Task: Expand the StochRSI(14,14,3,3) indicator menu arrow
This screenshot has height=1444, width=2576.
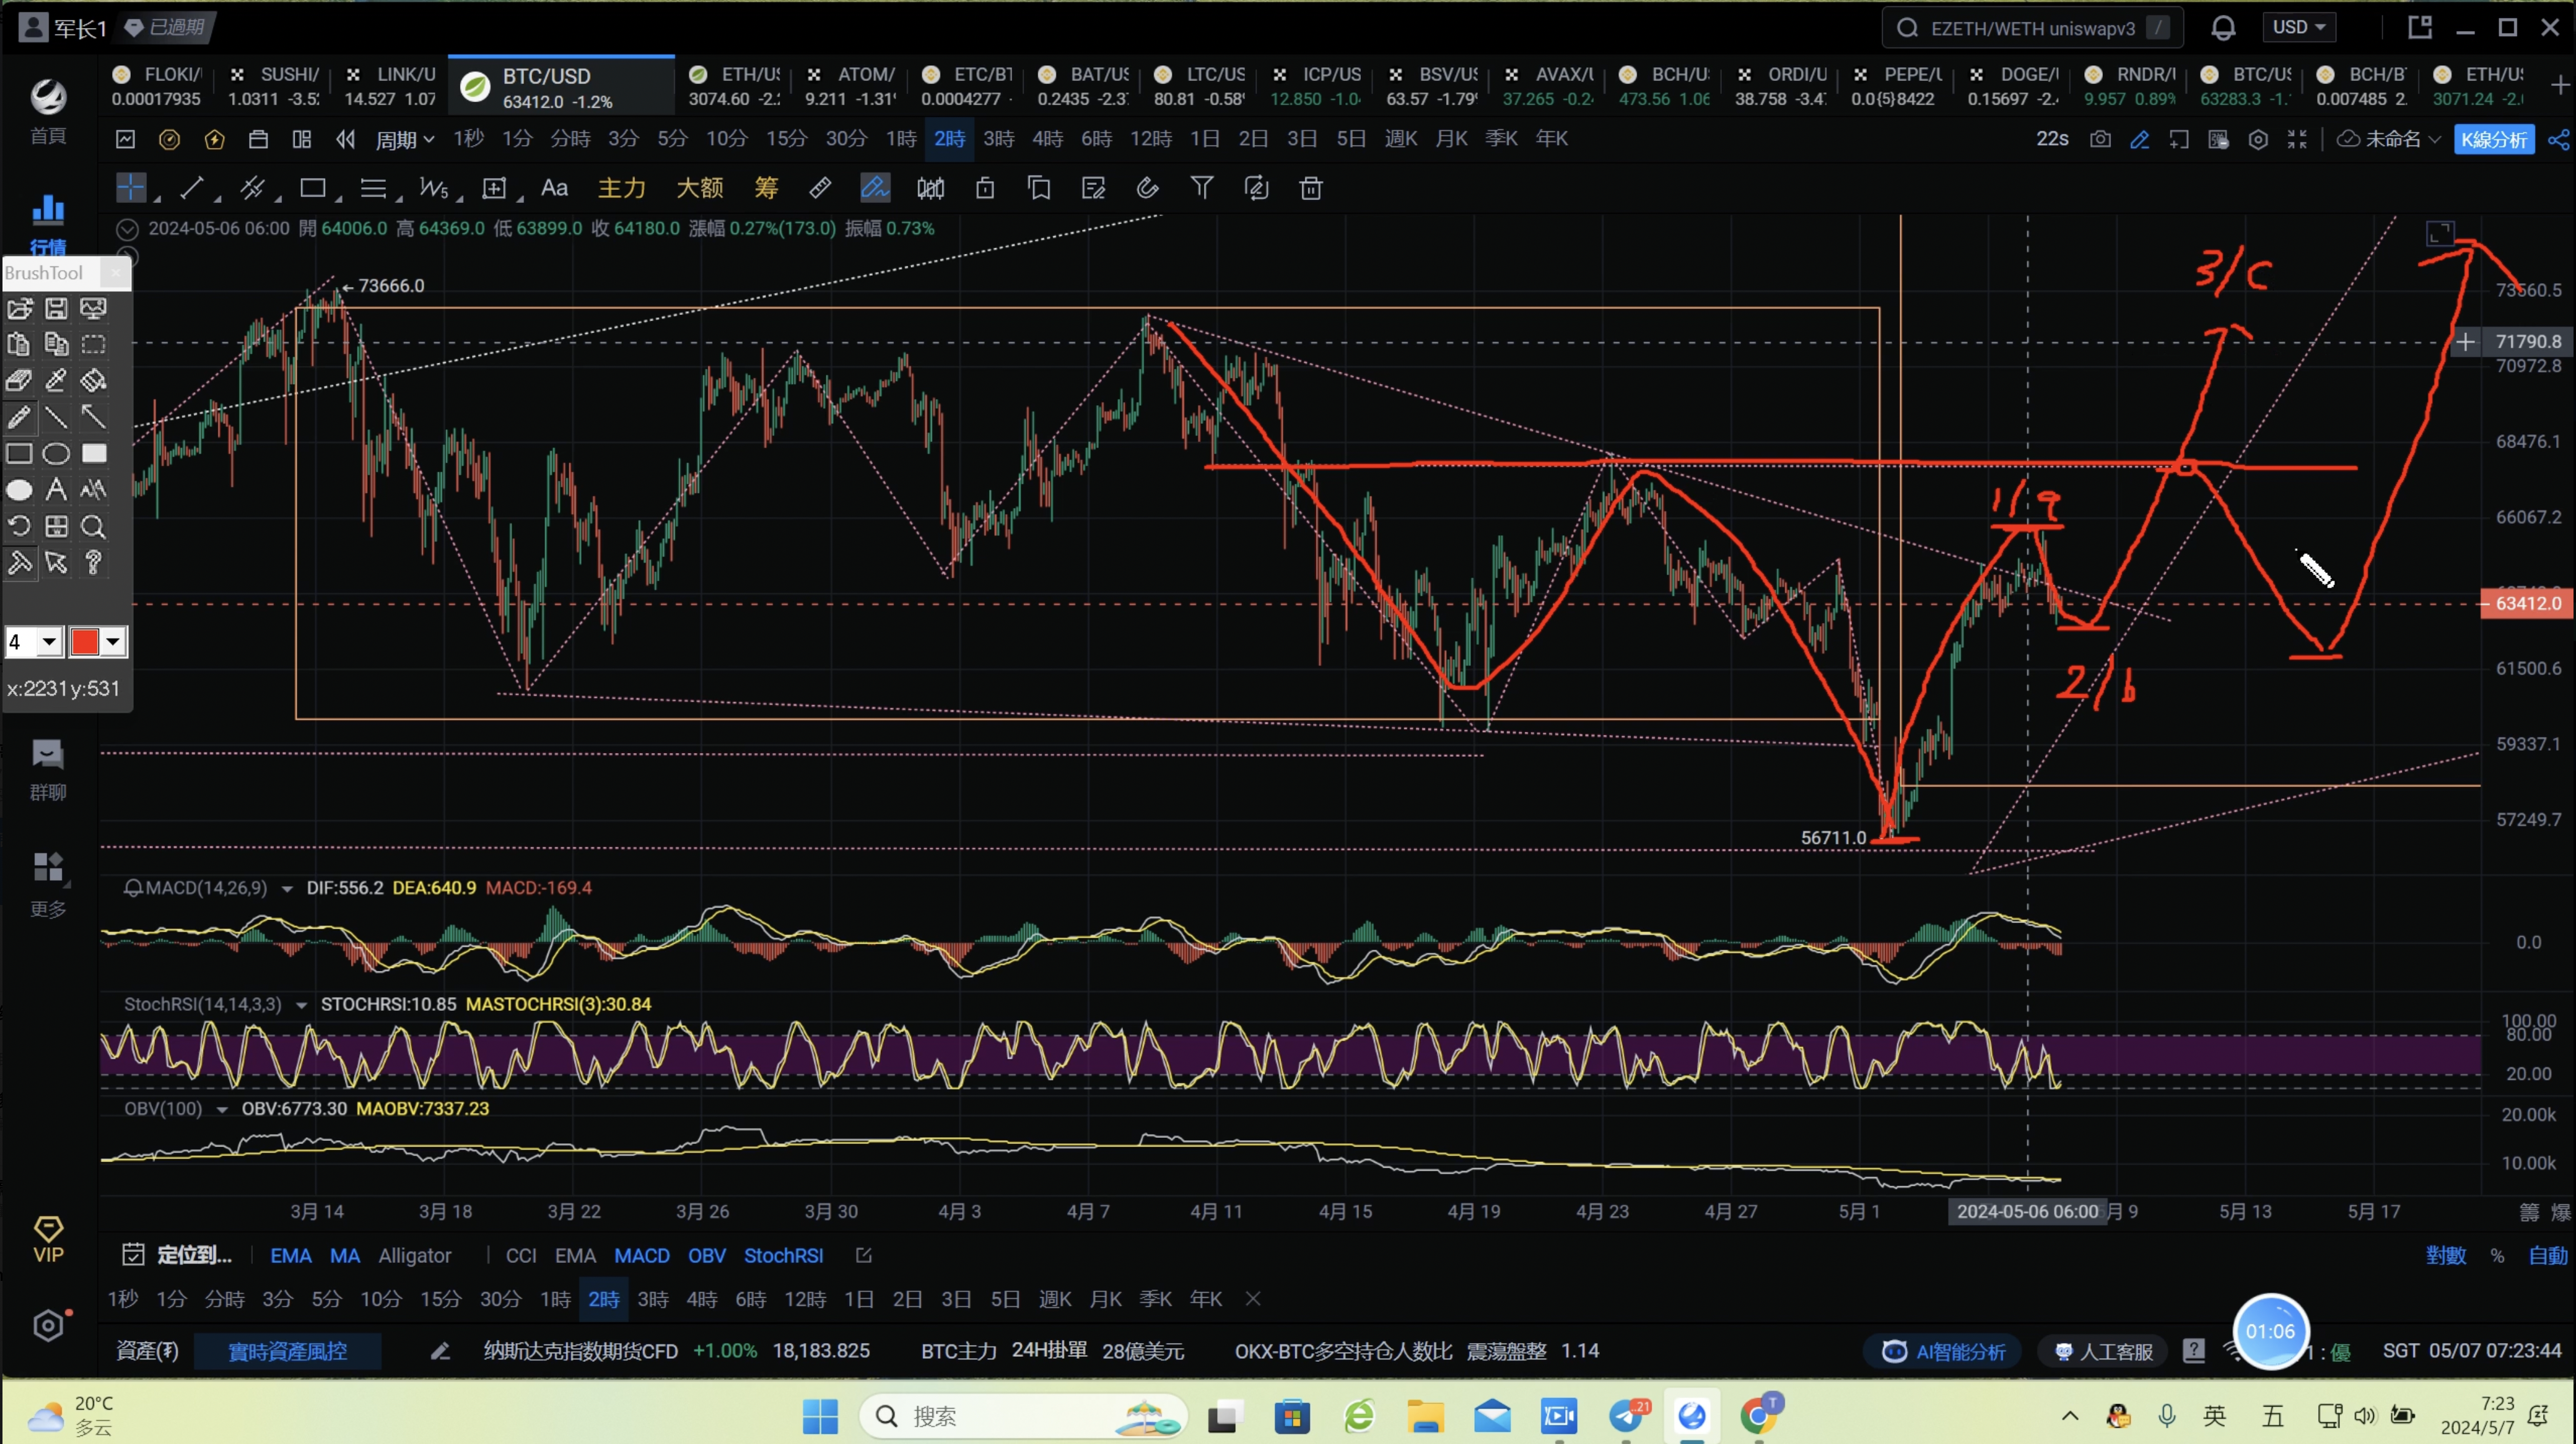Action: 301,1005
